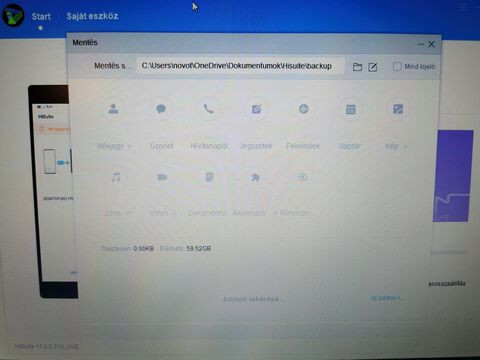This screenshot has width=480, height=360.
Task: Switch to the Start tab
Action: tap(41, 16)
